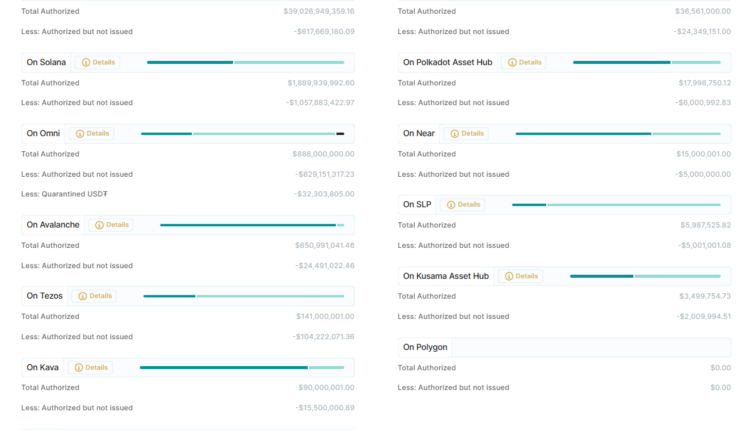Click the On Near progress bar

(x=618, y=133)
